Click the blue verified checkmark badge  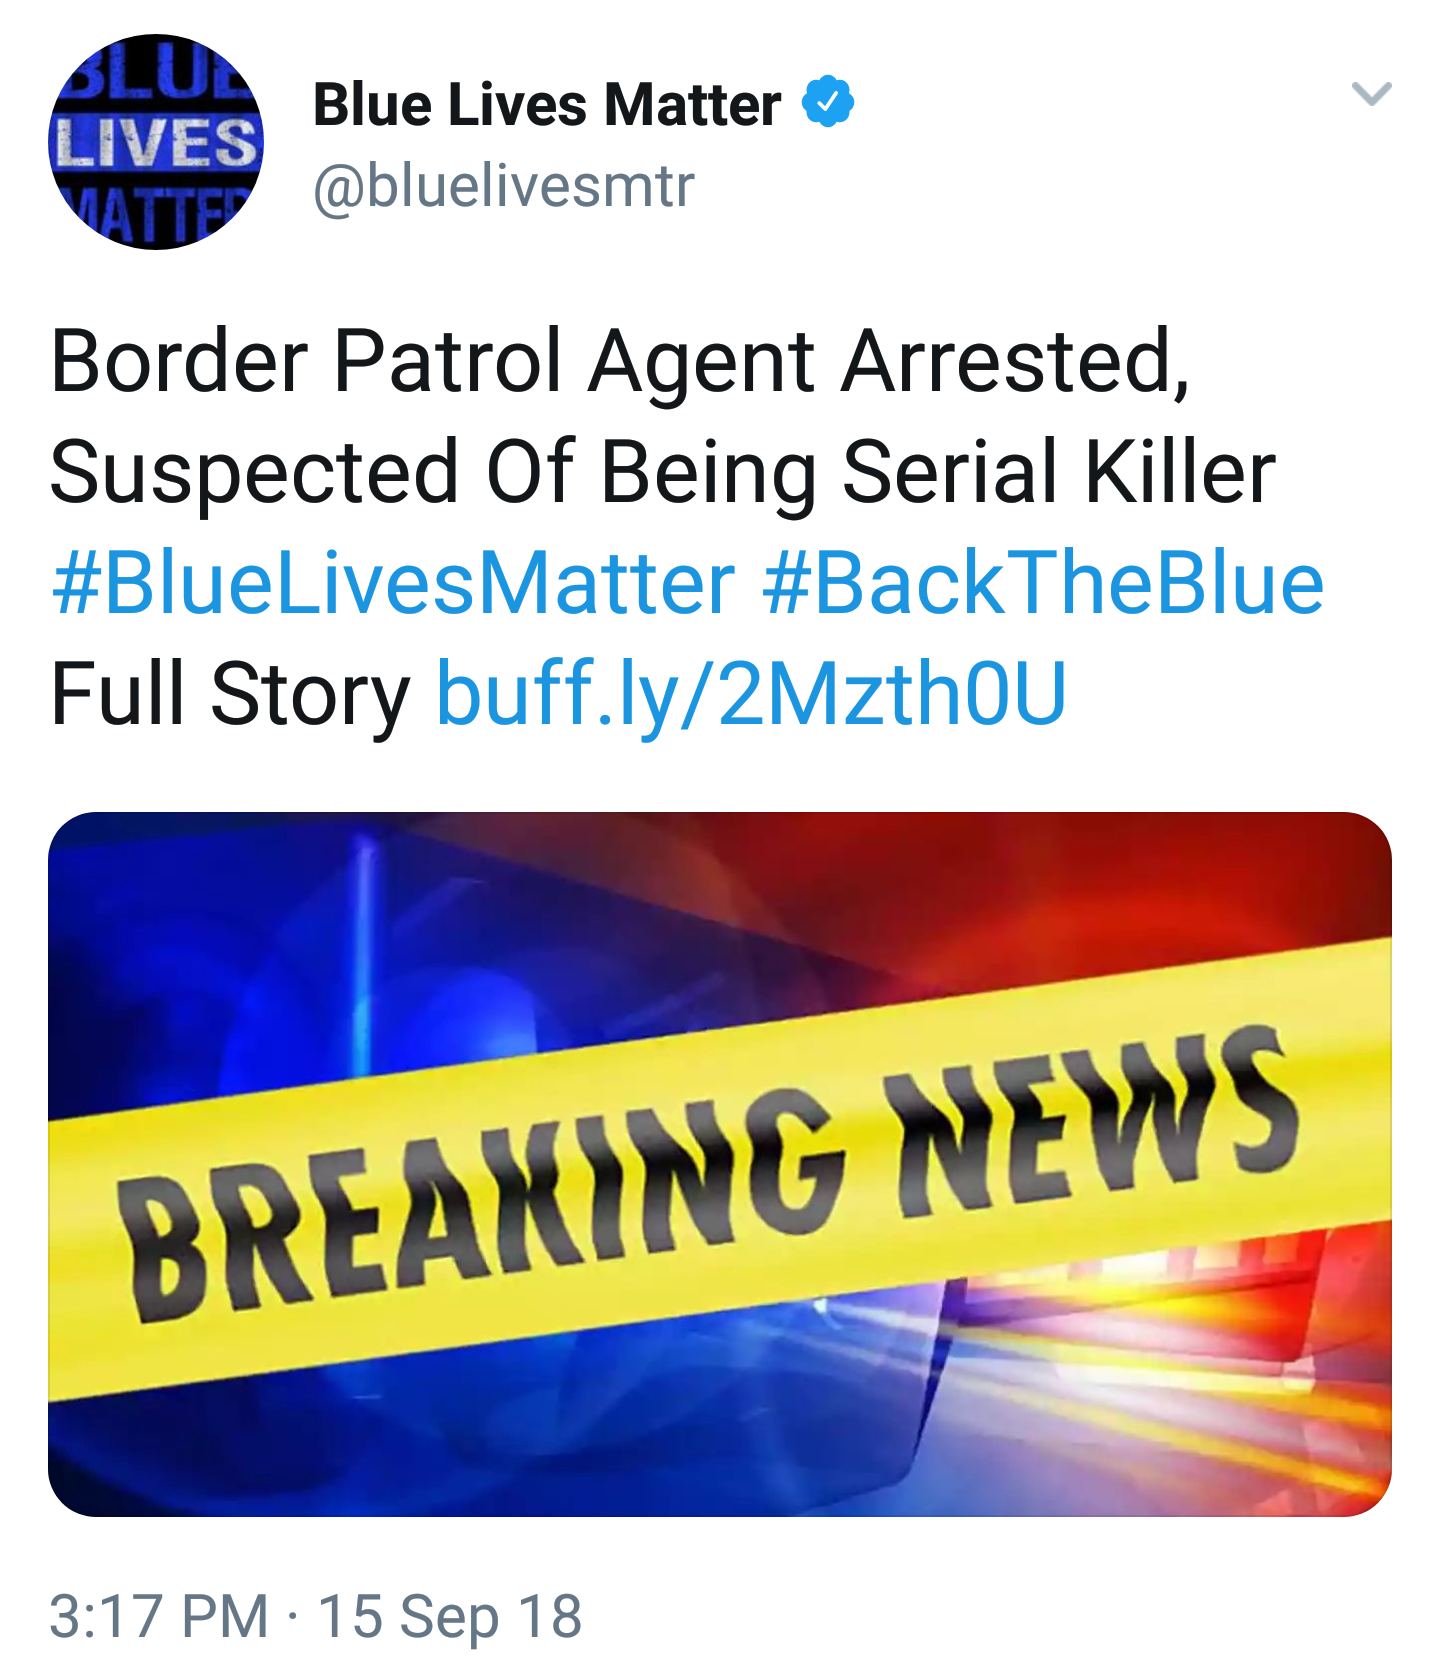828,101
